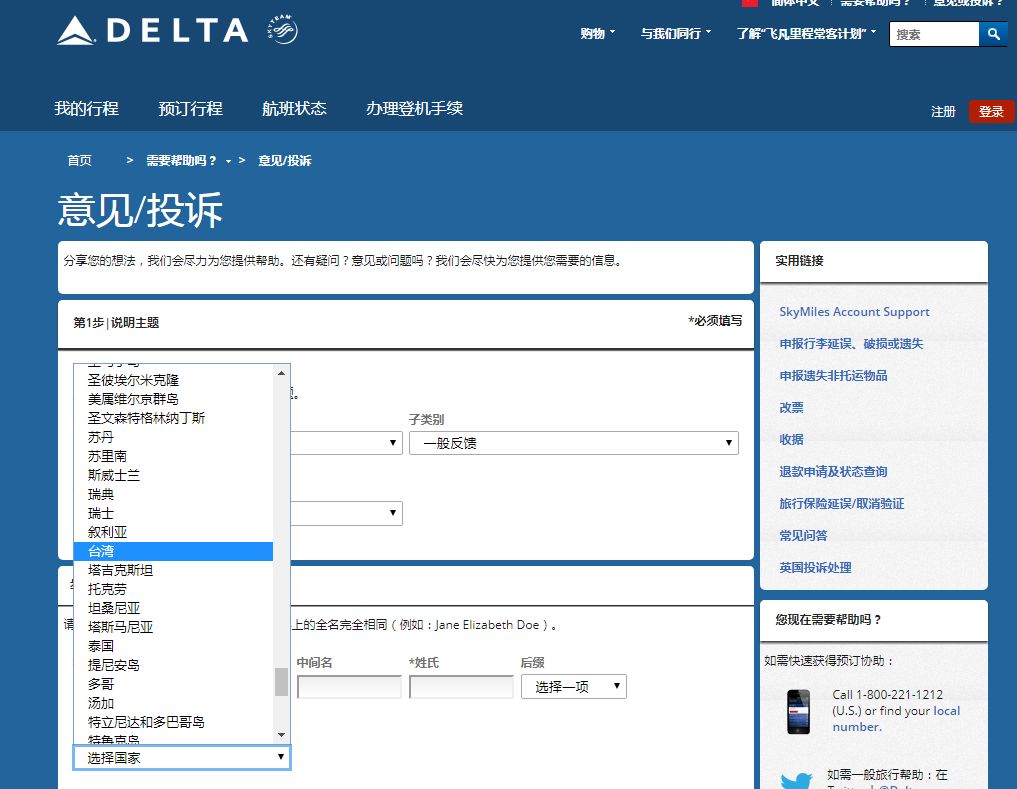Open the 购物 menu
This screenshot has height=789, width=1017.
597,33
